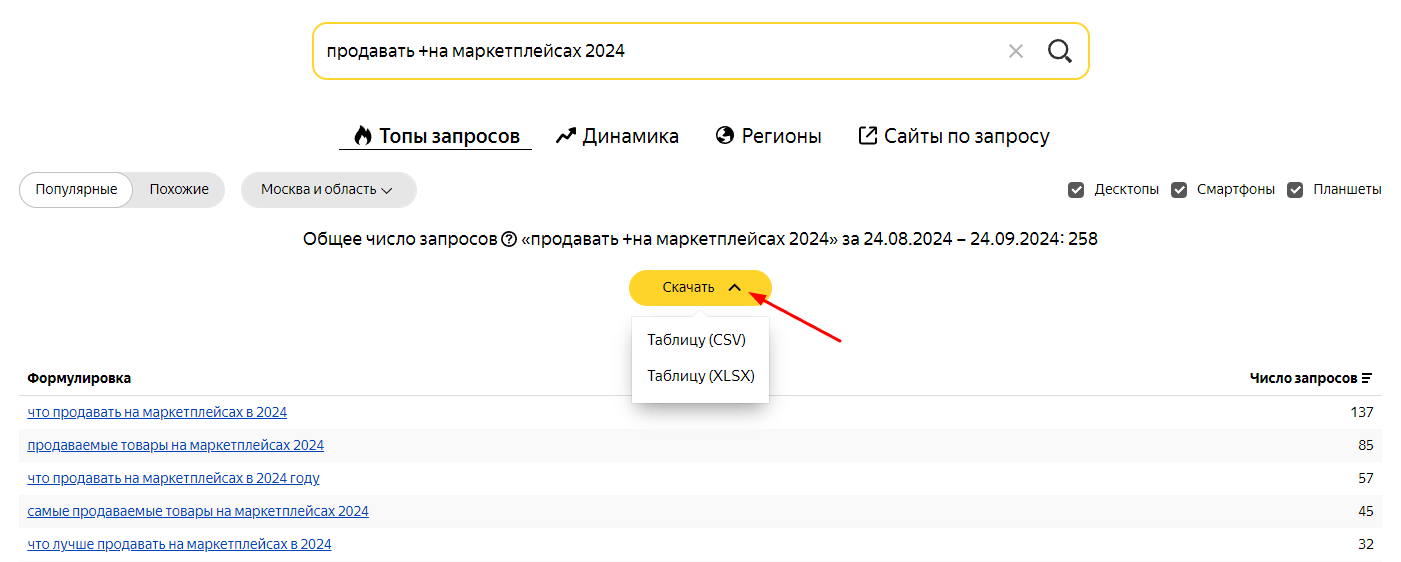Select the Популярные toggle option
1401x562 pixels.
click(x=76, y=189)
